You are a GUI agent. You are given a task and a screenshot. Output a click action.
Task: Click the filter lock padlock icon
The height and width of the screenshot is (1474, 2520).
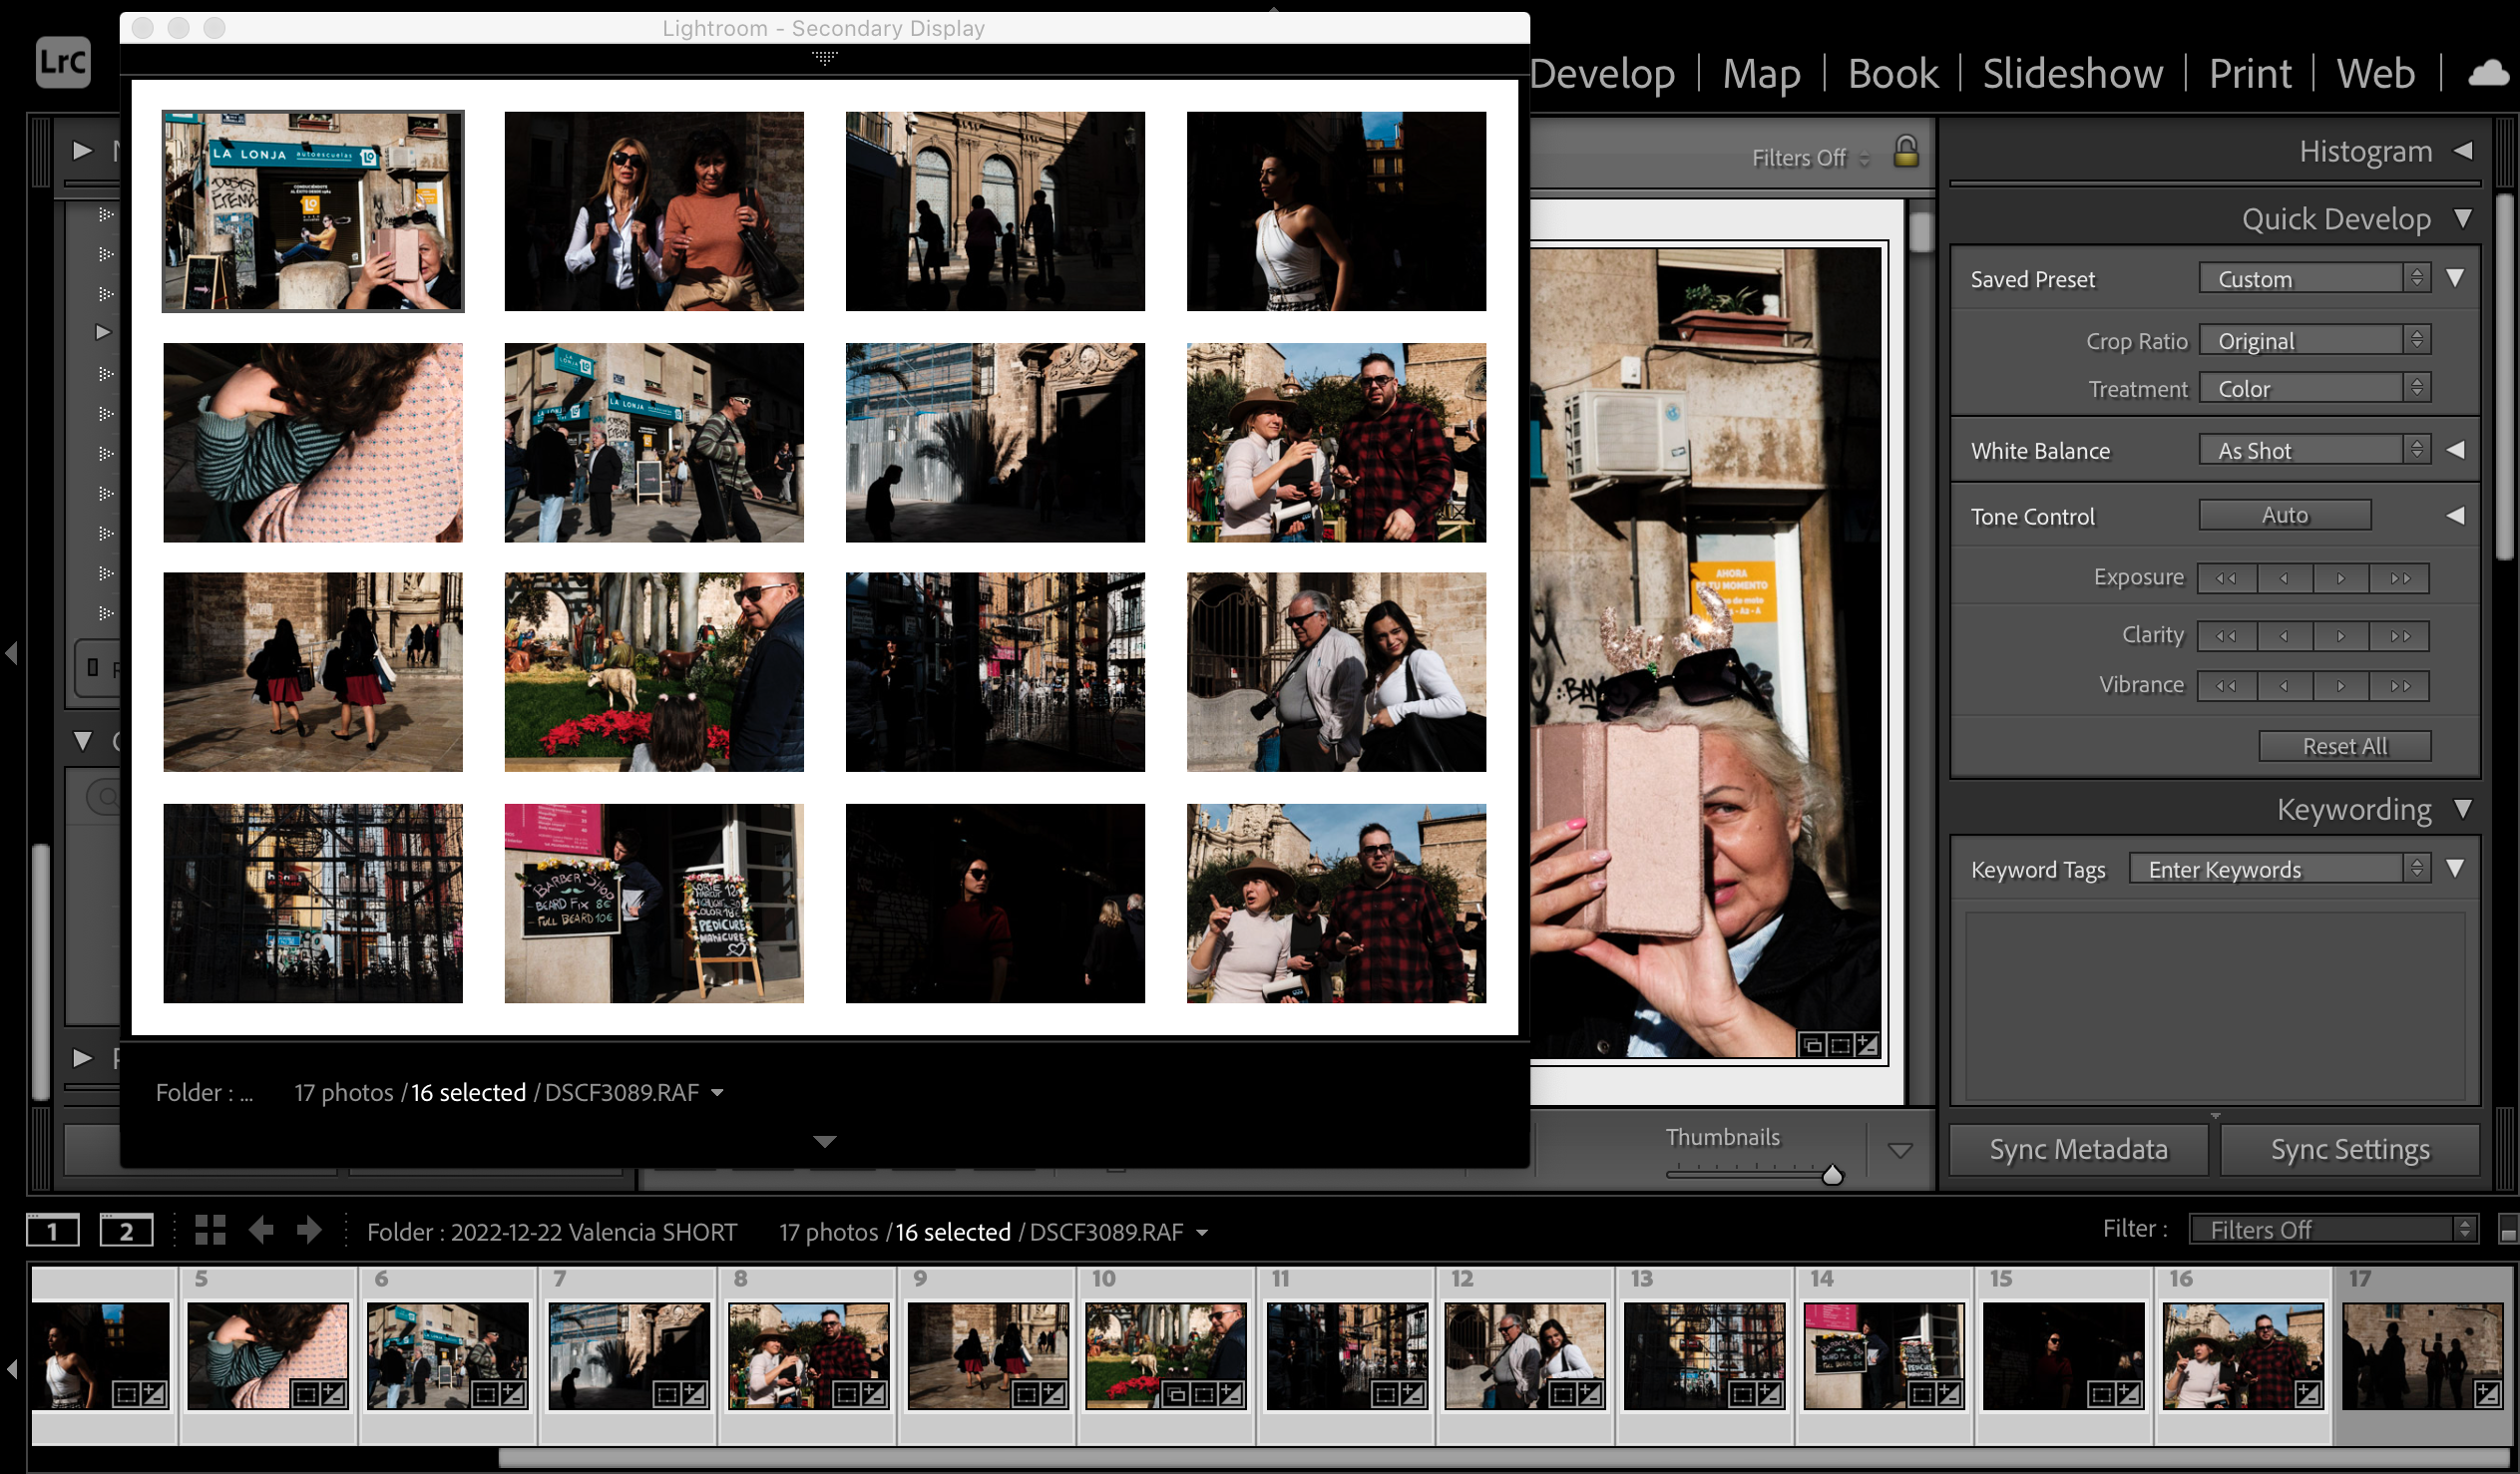(x=1906, y=153)
